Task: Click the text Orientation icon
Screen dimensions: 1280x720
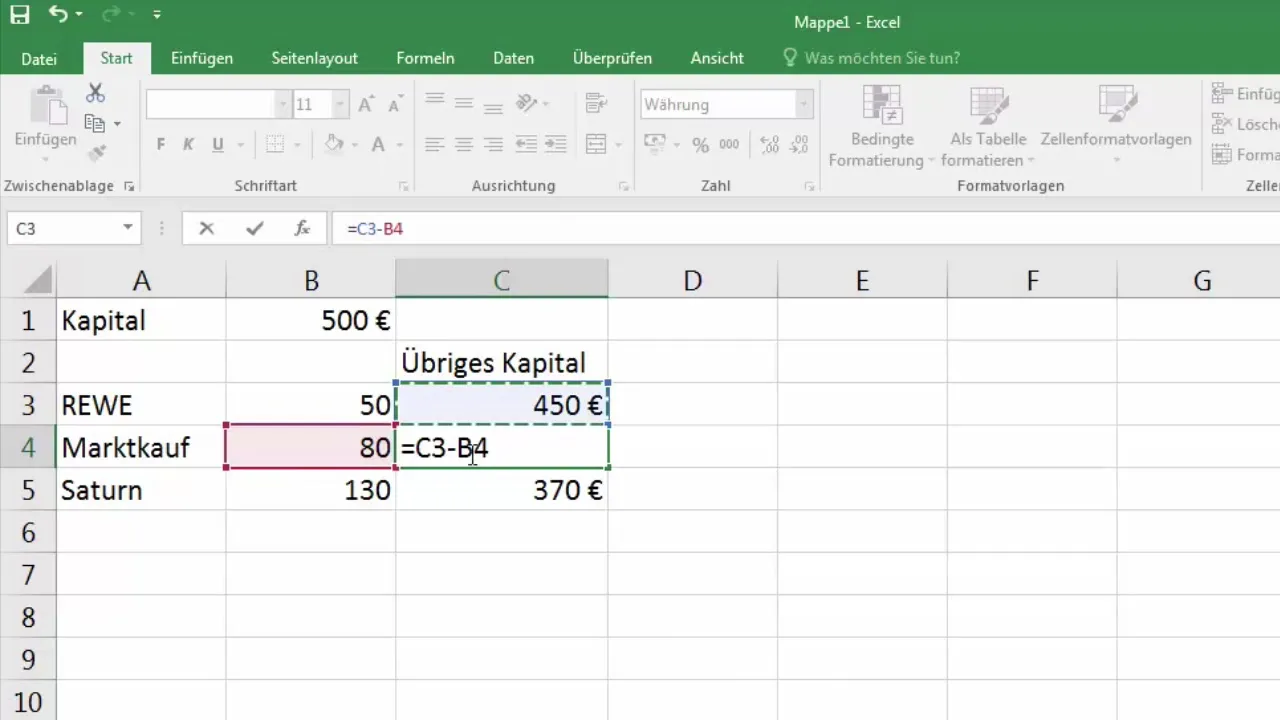Action: pyautogui.click(x=526, y=103)
